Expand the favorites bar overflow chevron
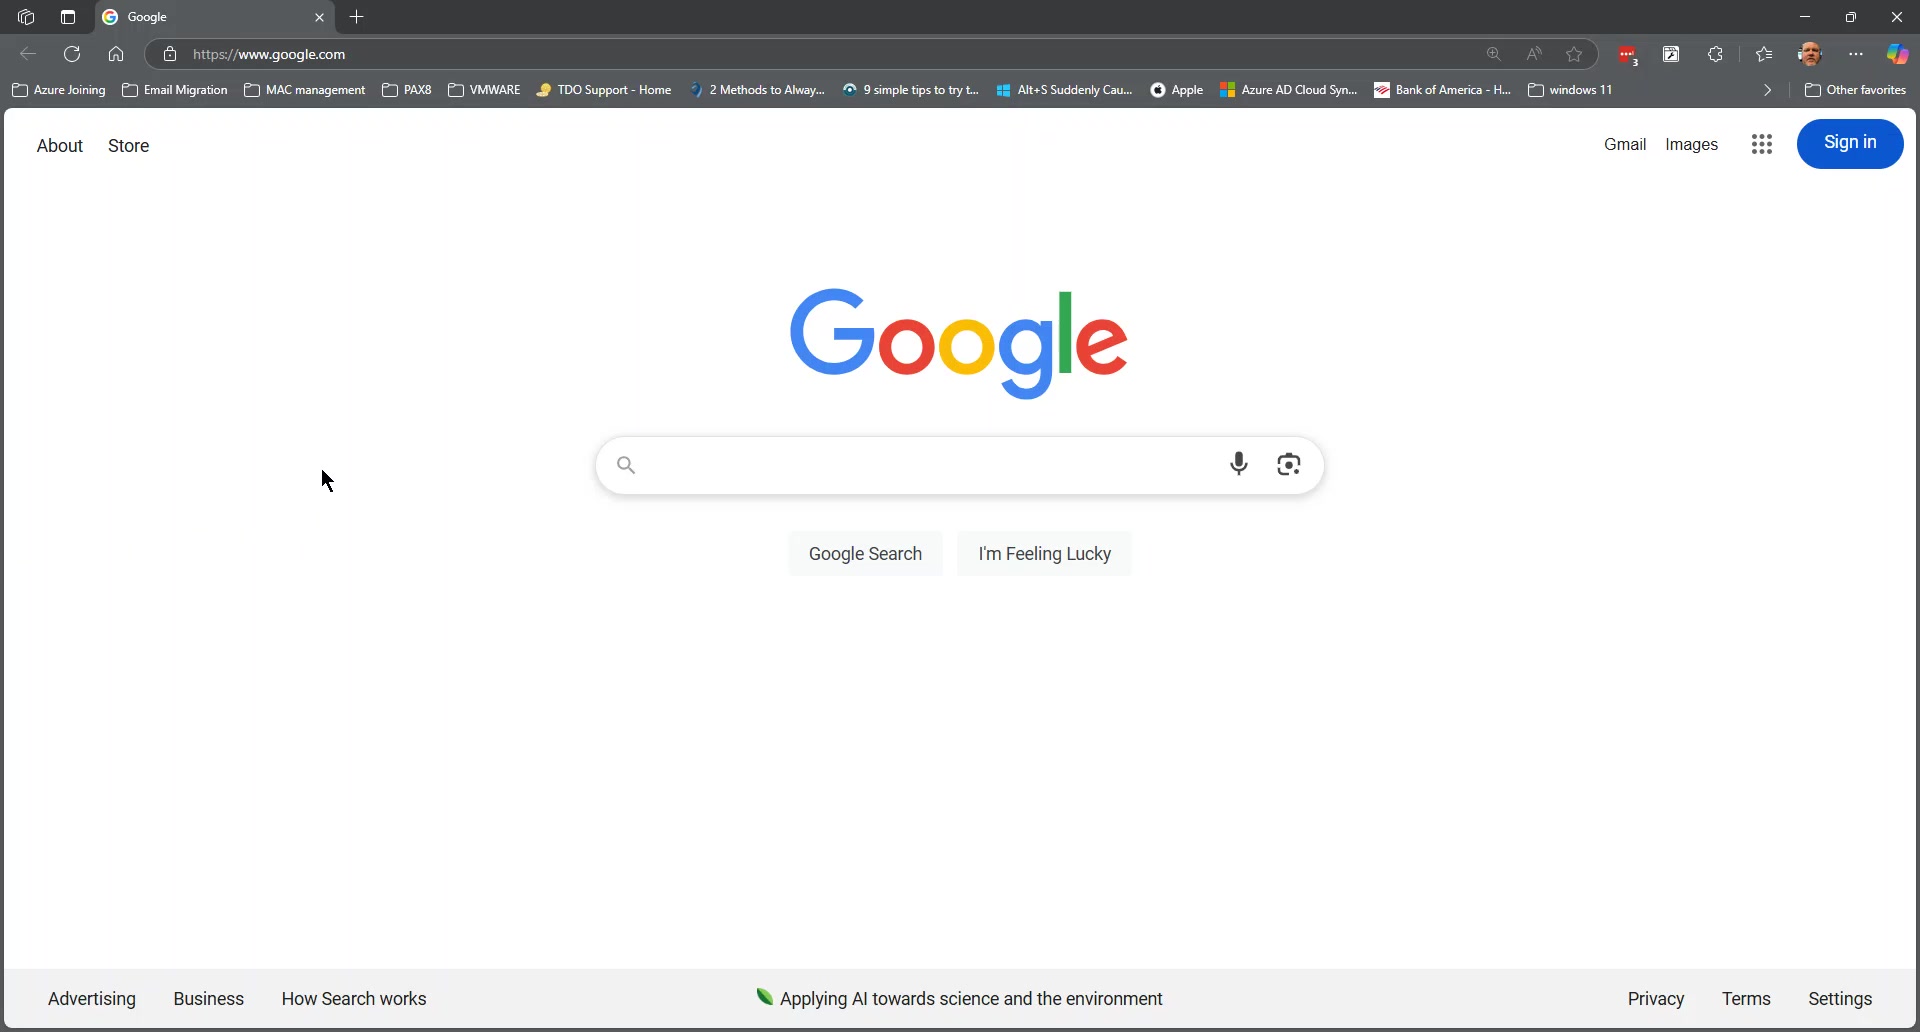 point(1767,90)
